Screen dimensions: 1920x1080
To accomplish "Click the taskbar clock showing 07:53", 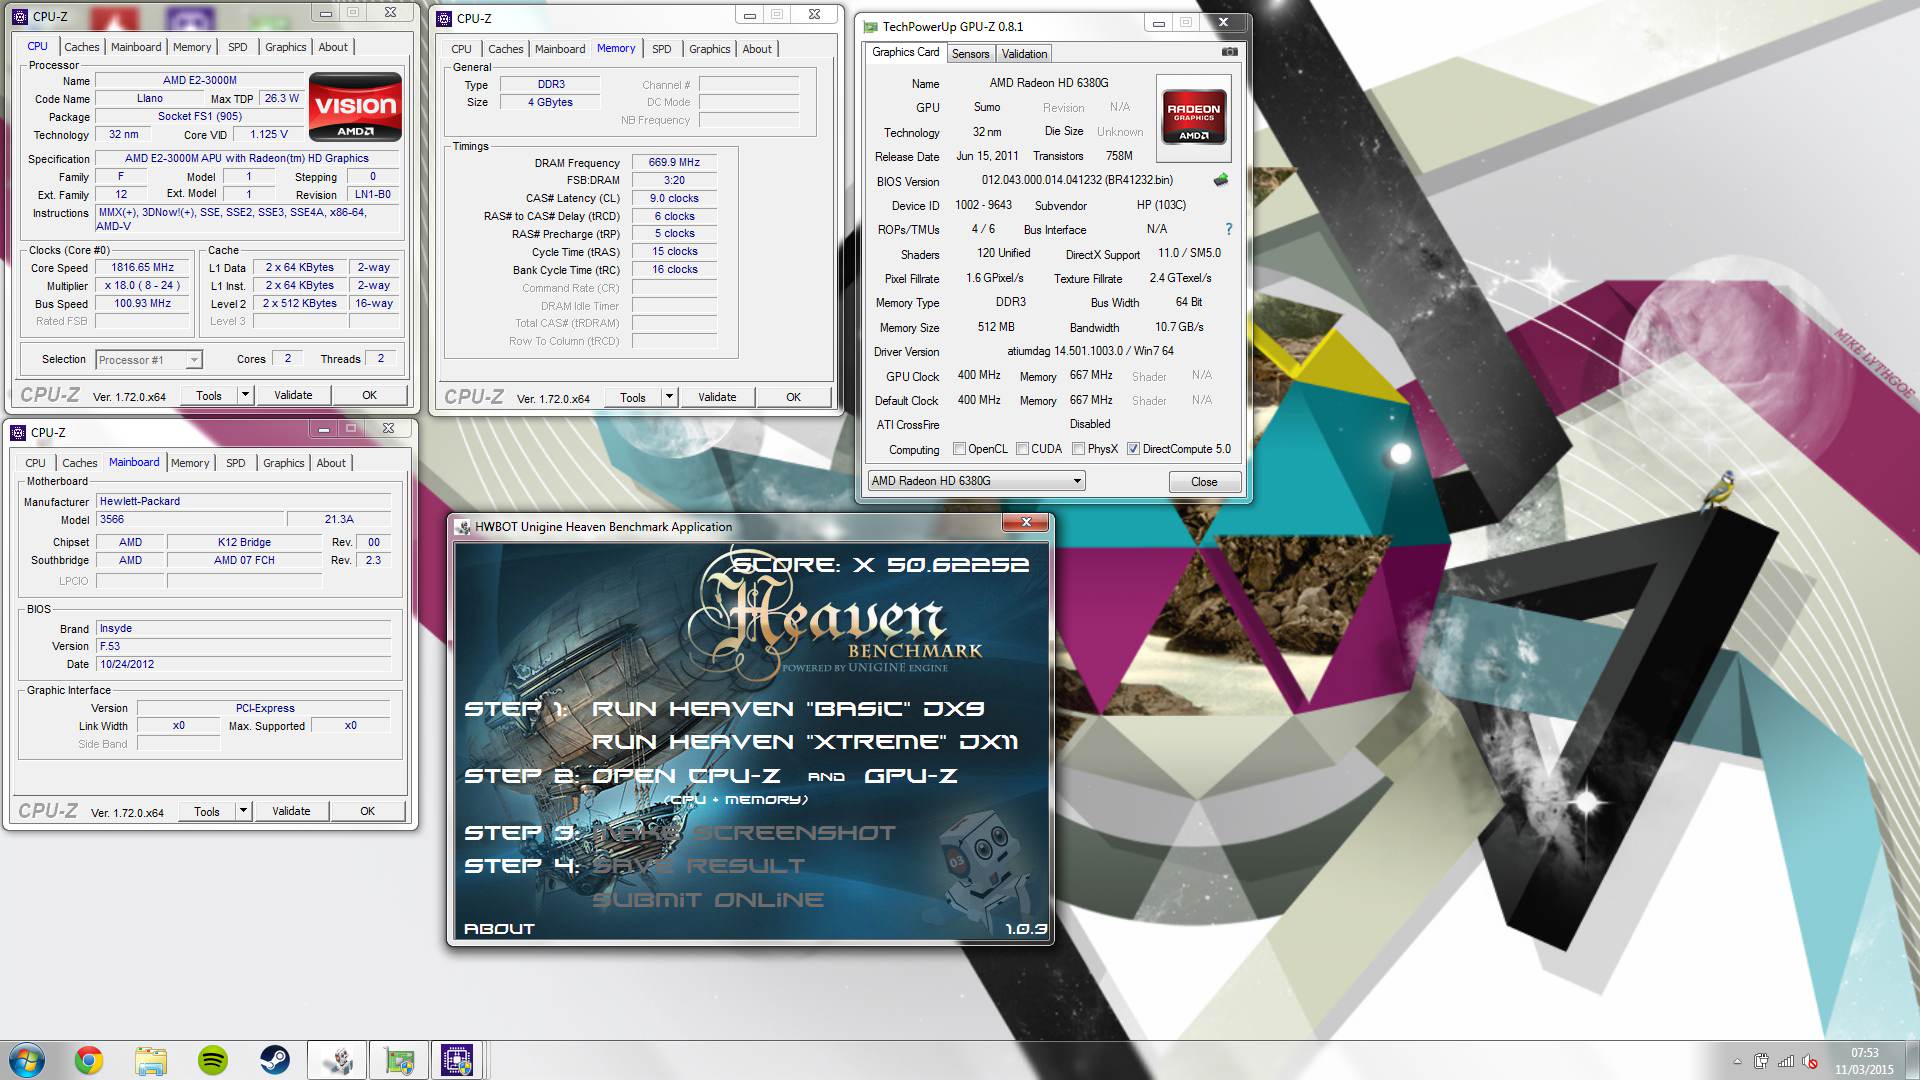I will (1864, 1061).
